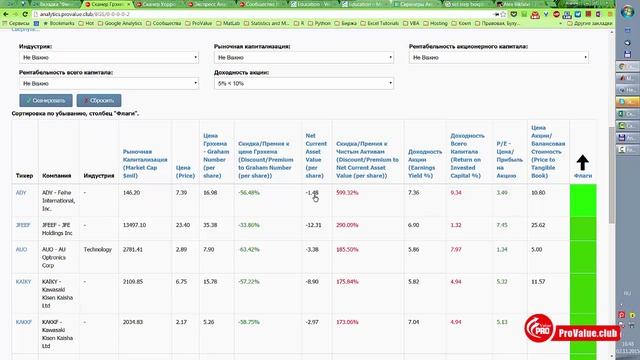
Task: Sort by the Цена Грэхема Graham Number header
Action: pyautogui.click(x=216, y=156)
